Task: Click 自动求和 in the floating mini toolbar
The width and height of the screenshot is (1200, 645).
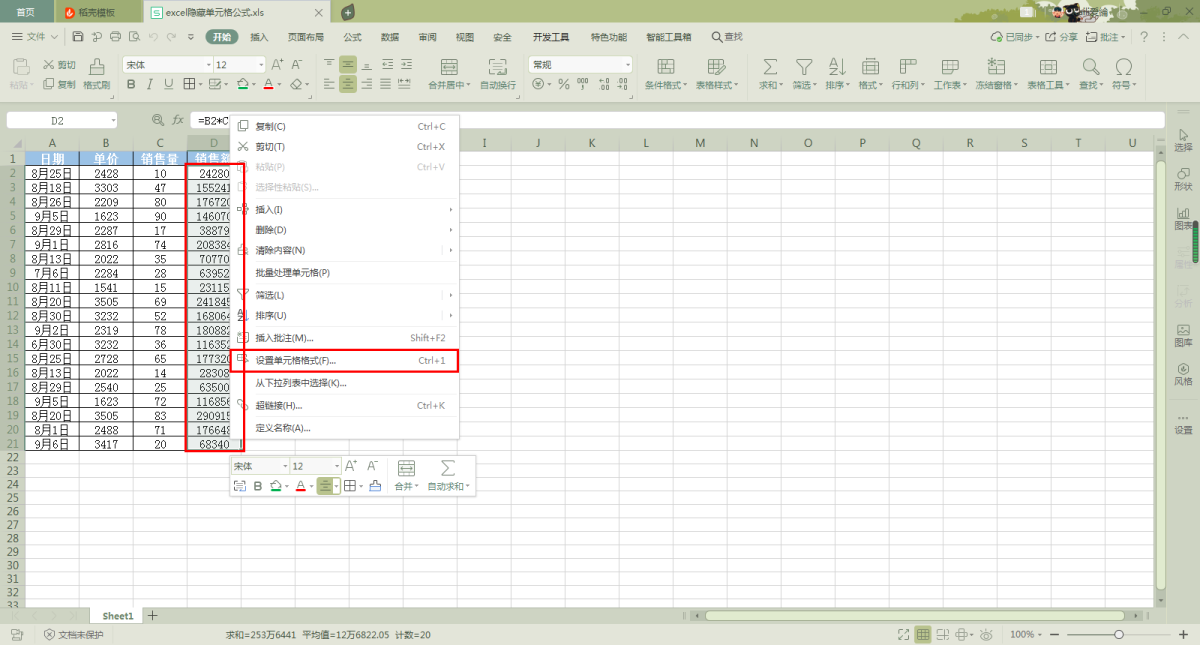Action: (x=448, y=487)
